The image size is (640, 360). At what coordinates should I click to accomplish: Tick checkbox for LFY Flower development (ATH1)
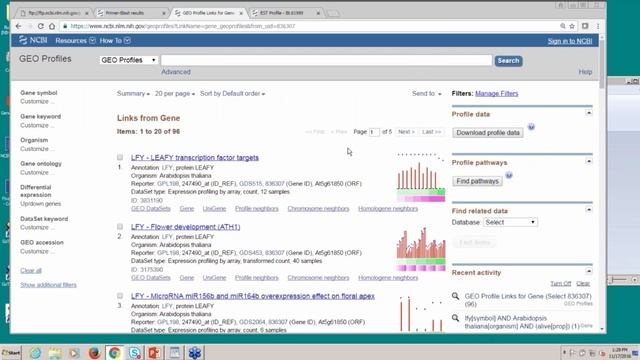coord(120,227)
